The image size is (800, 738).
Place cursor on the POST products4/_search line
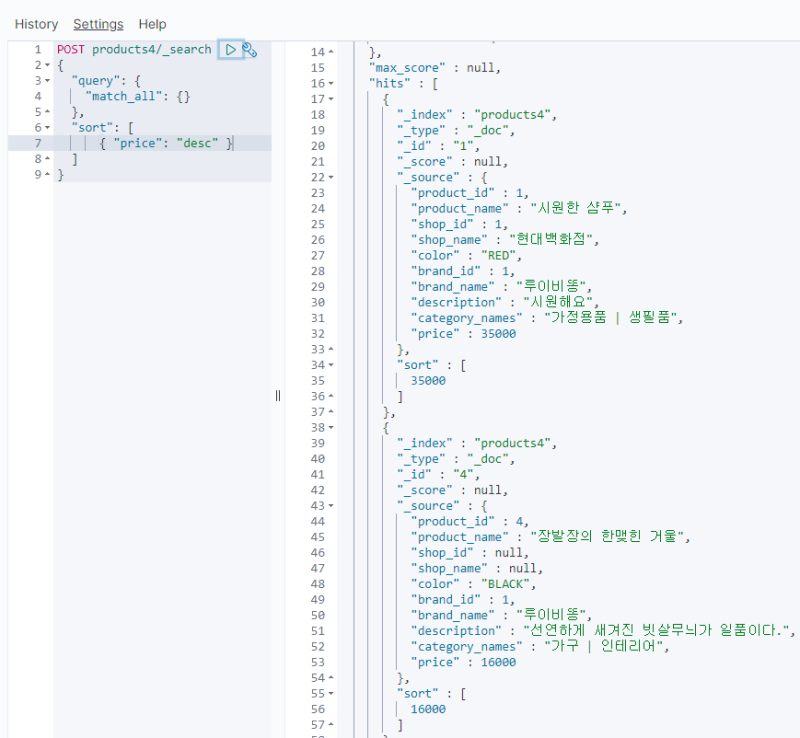coord(134,49)
